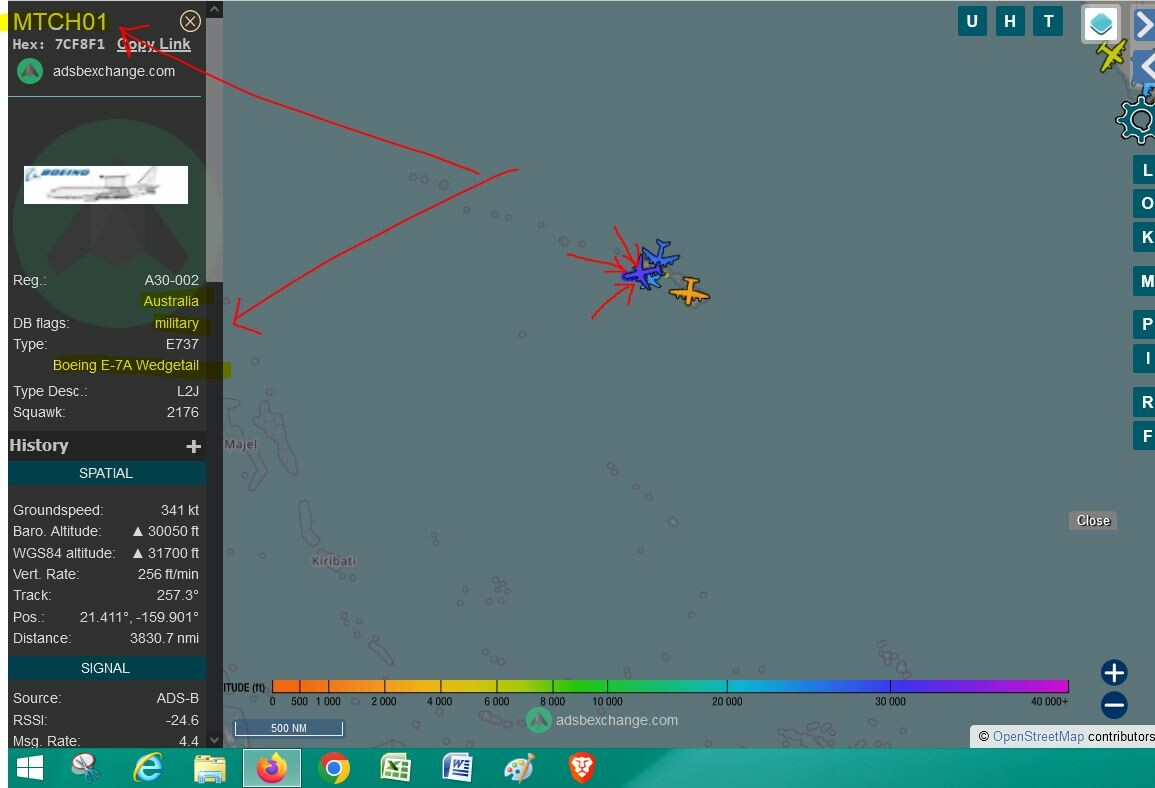
Task: Zoom in with the plus button
Action: pos(1114,672)
